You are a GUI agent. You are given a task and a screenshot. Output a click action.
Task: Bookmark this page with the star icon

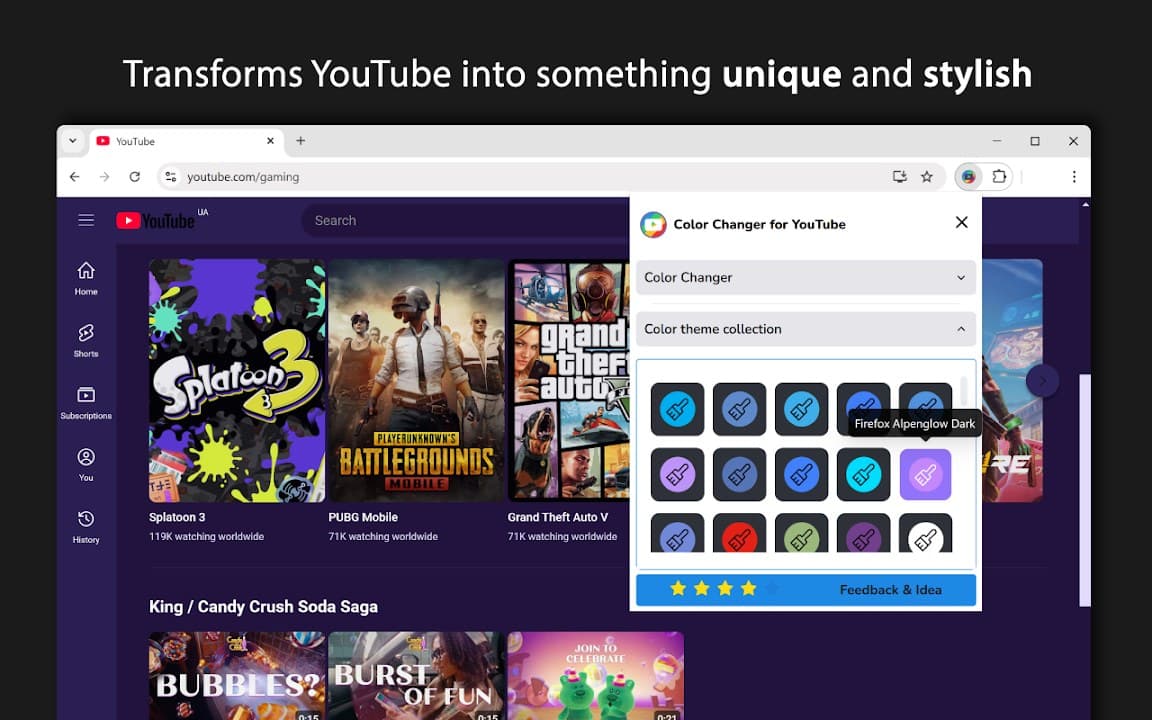click(x=926, y=176)
